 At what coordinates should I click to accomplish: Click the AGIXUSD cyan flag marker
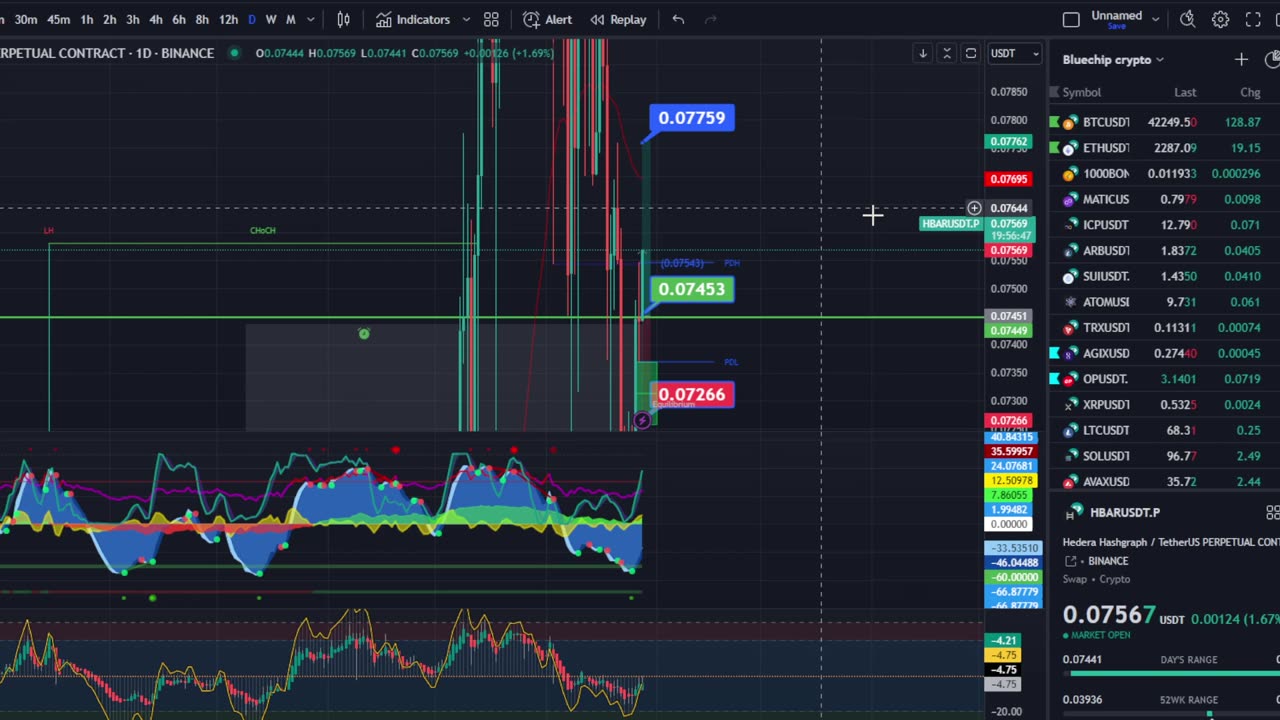(1054, 353)
